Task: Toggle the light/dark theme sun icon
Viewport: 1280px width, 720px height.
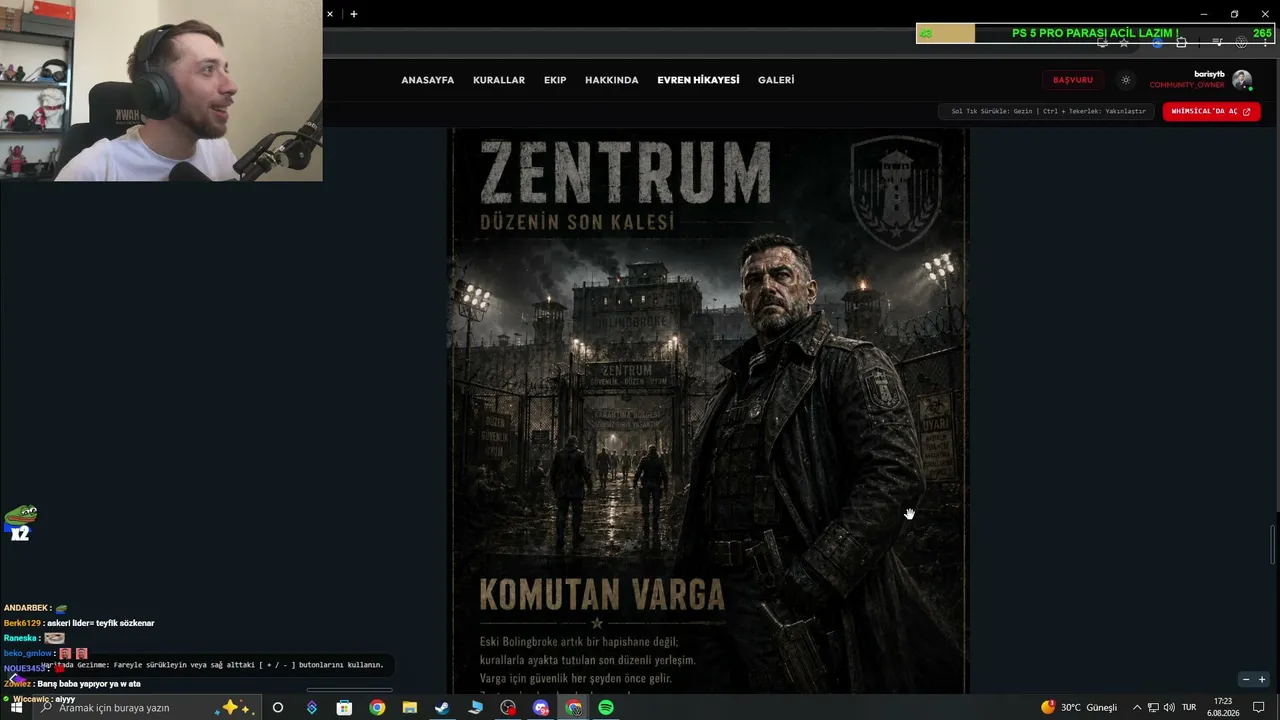Action: pyautogui.click(x=1125, y=80)
